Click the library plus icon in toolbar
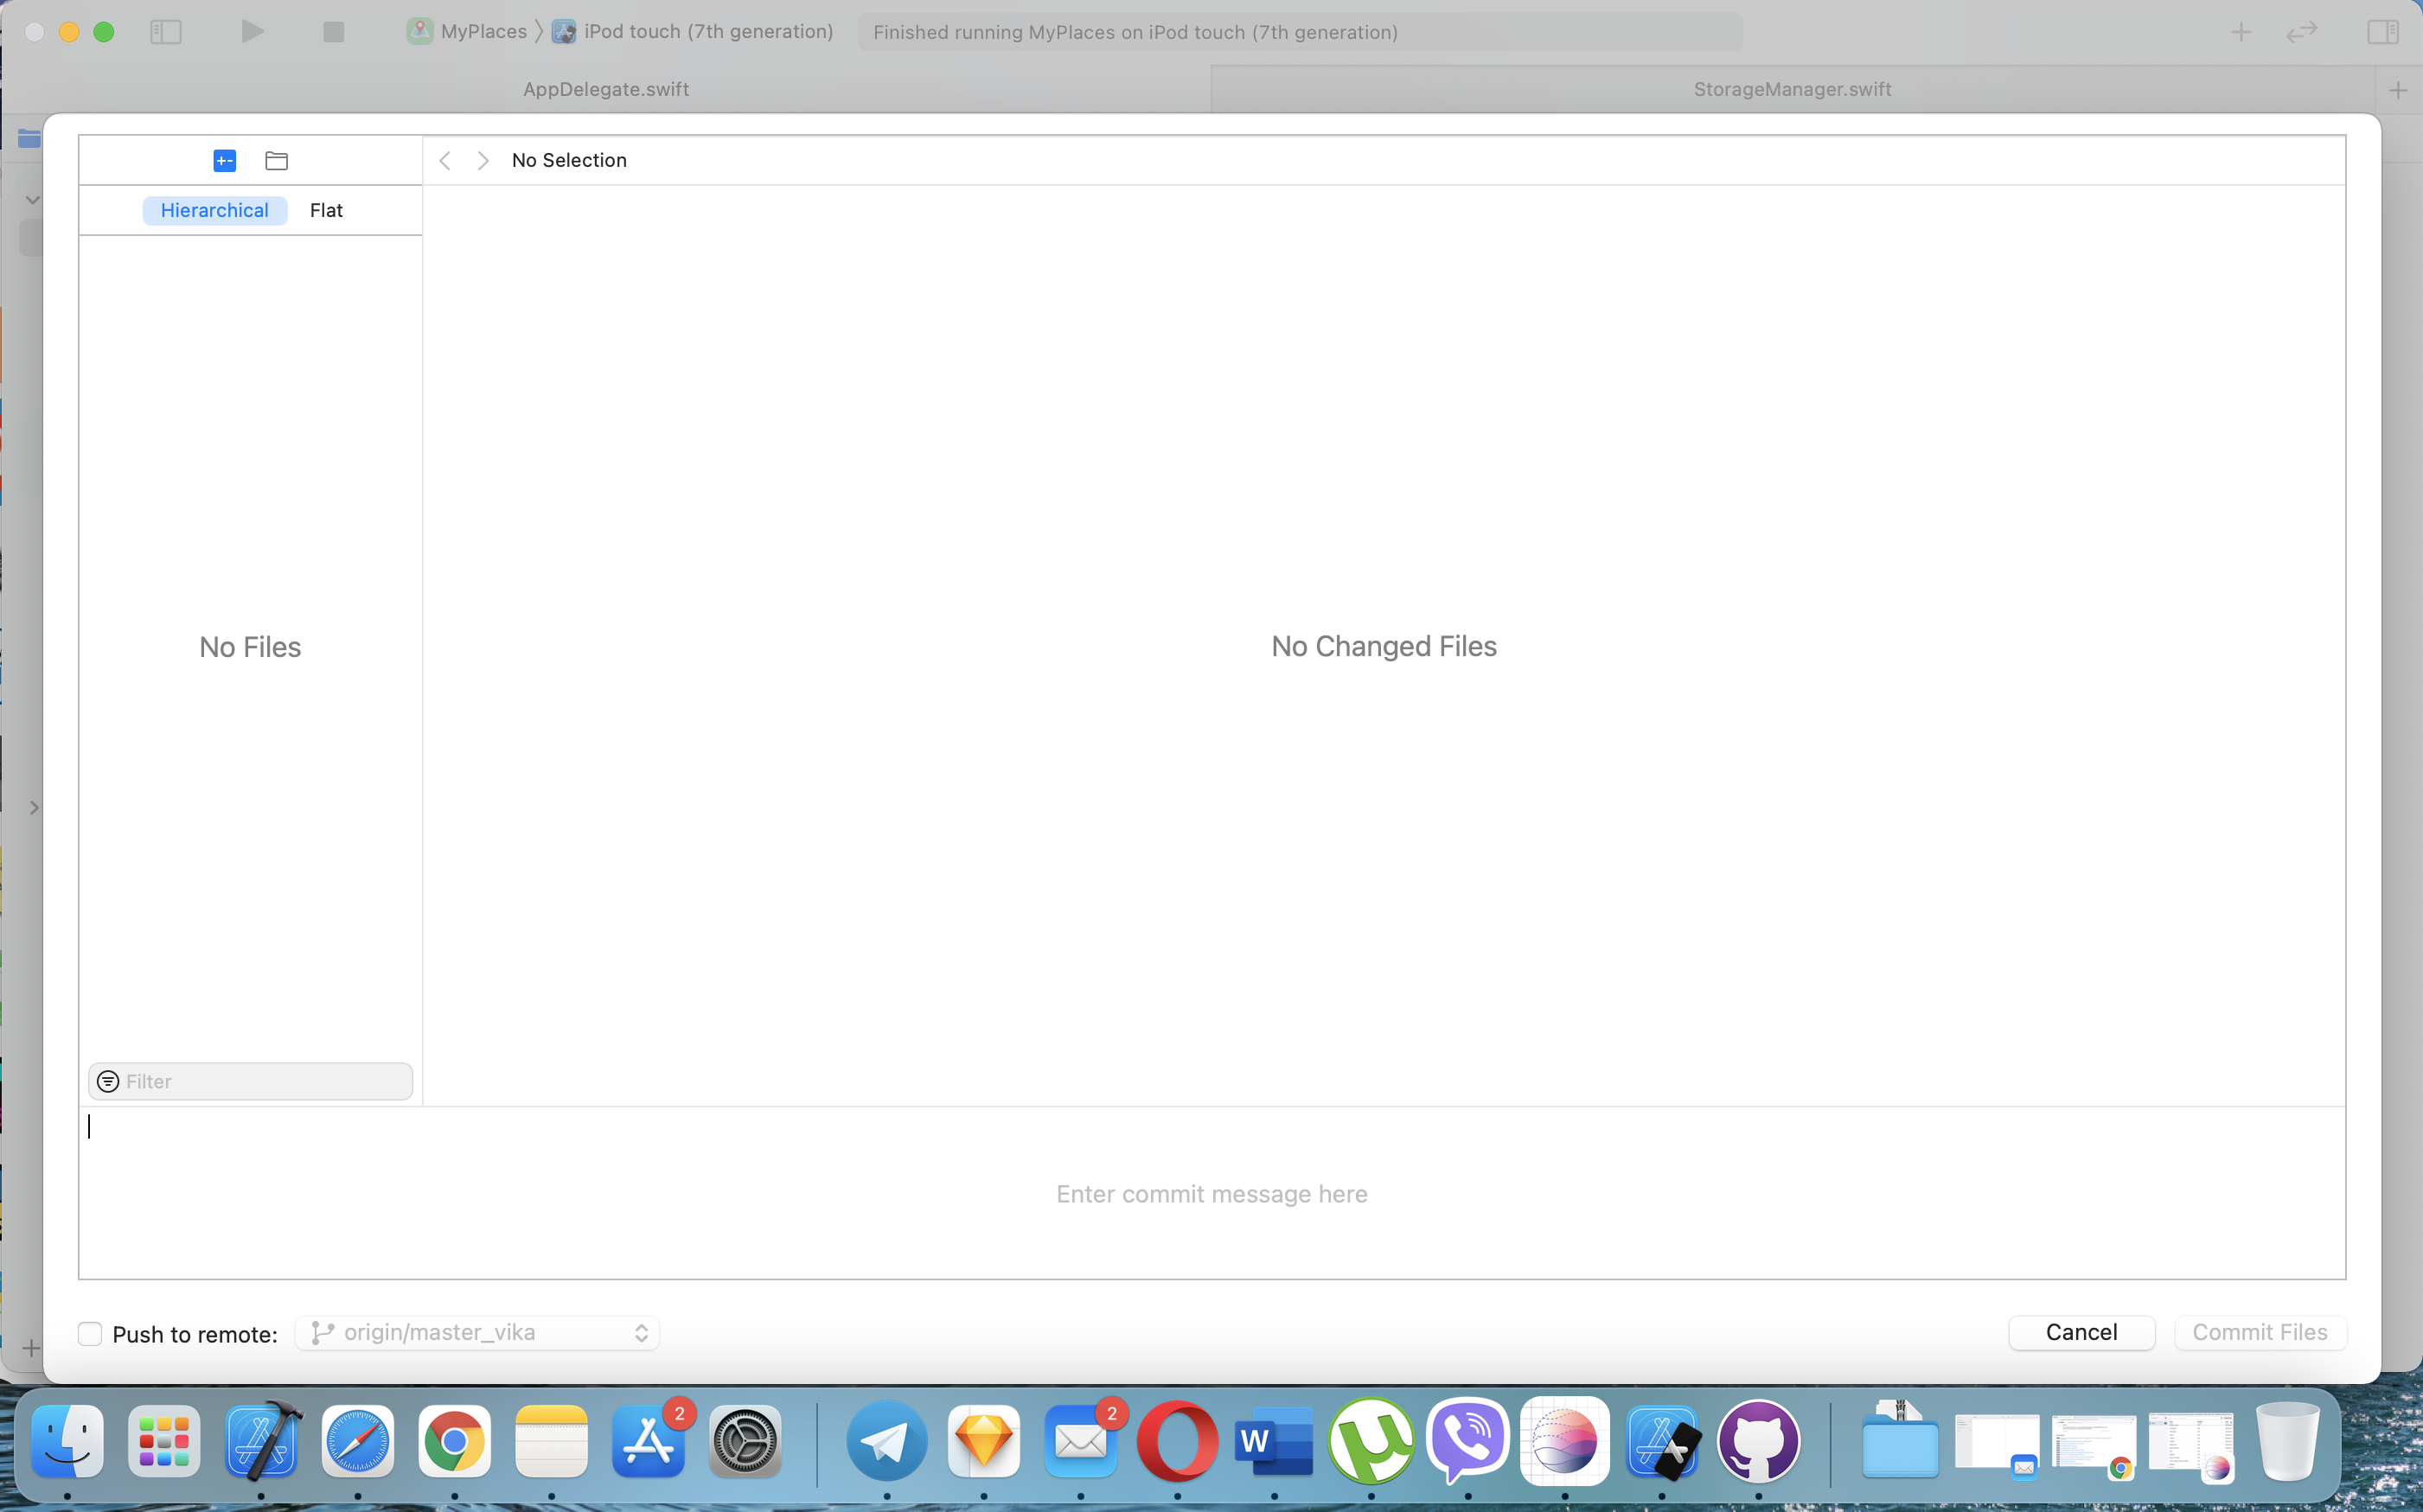Screen dimensions: 2423x1512 point(2241,32)
